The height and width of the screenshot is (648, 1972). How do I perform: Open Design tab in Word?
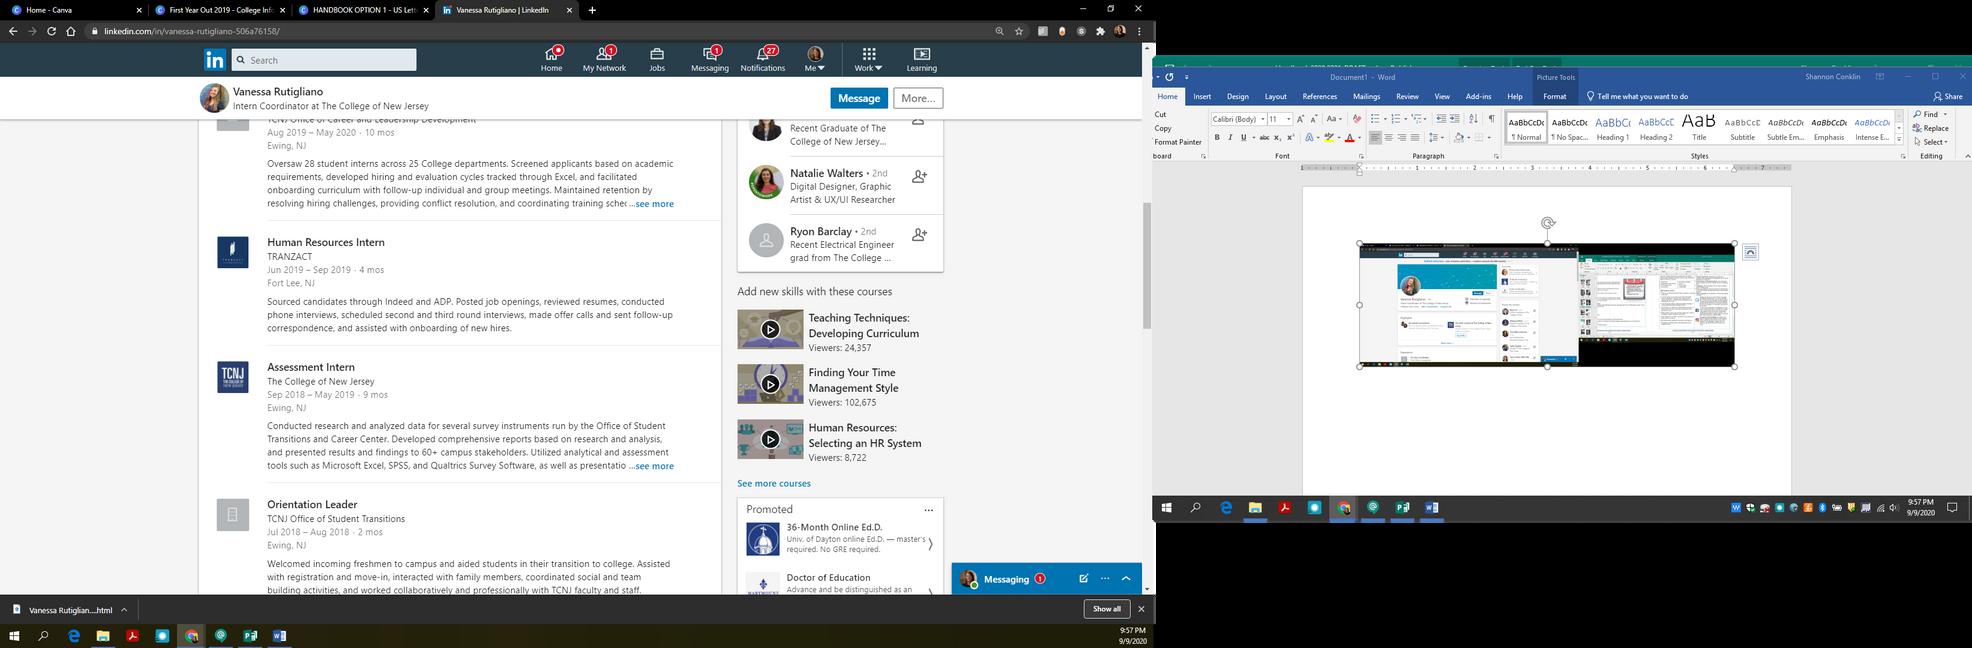coord(1238,96)
